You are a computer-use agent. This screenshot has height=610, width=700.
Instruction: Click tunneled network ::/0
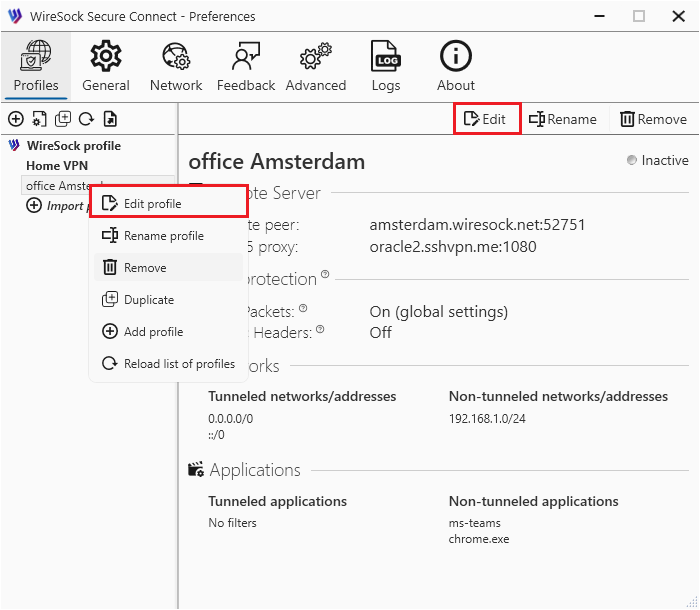point(216,435)
